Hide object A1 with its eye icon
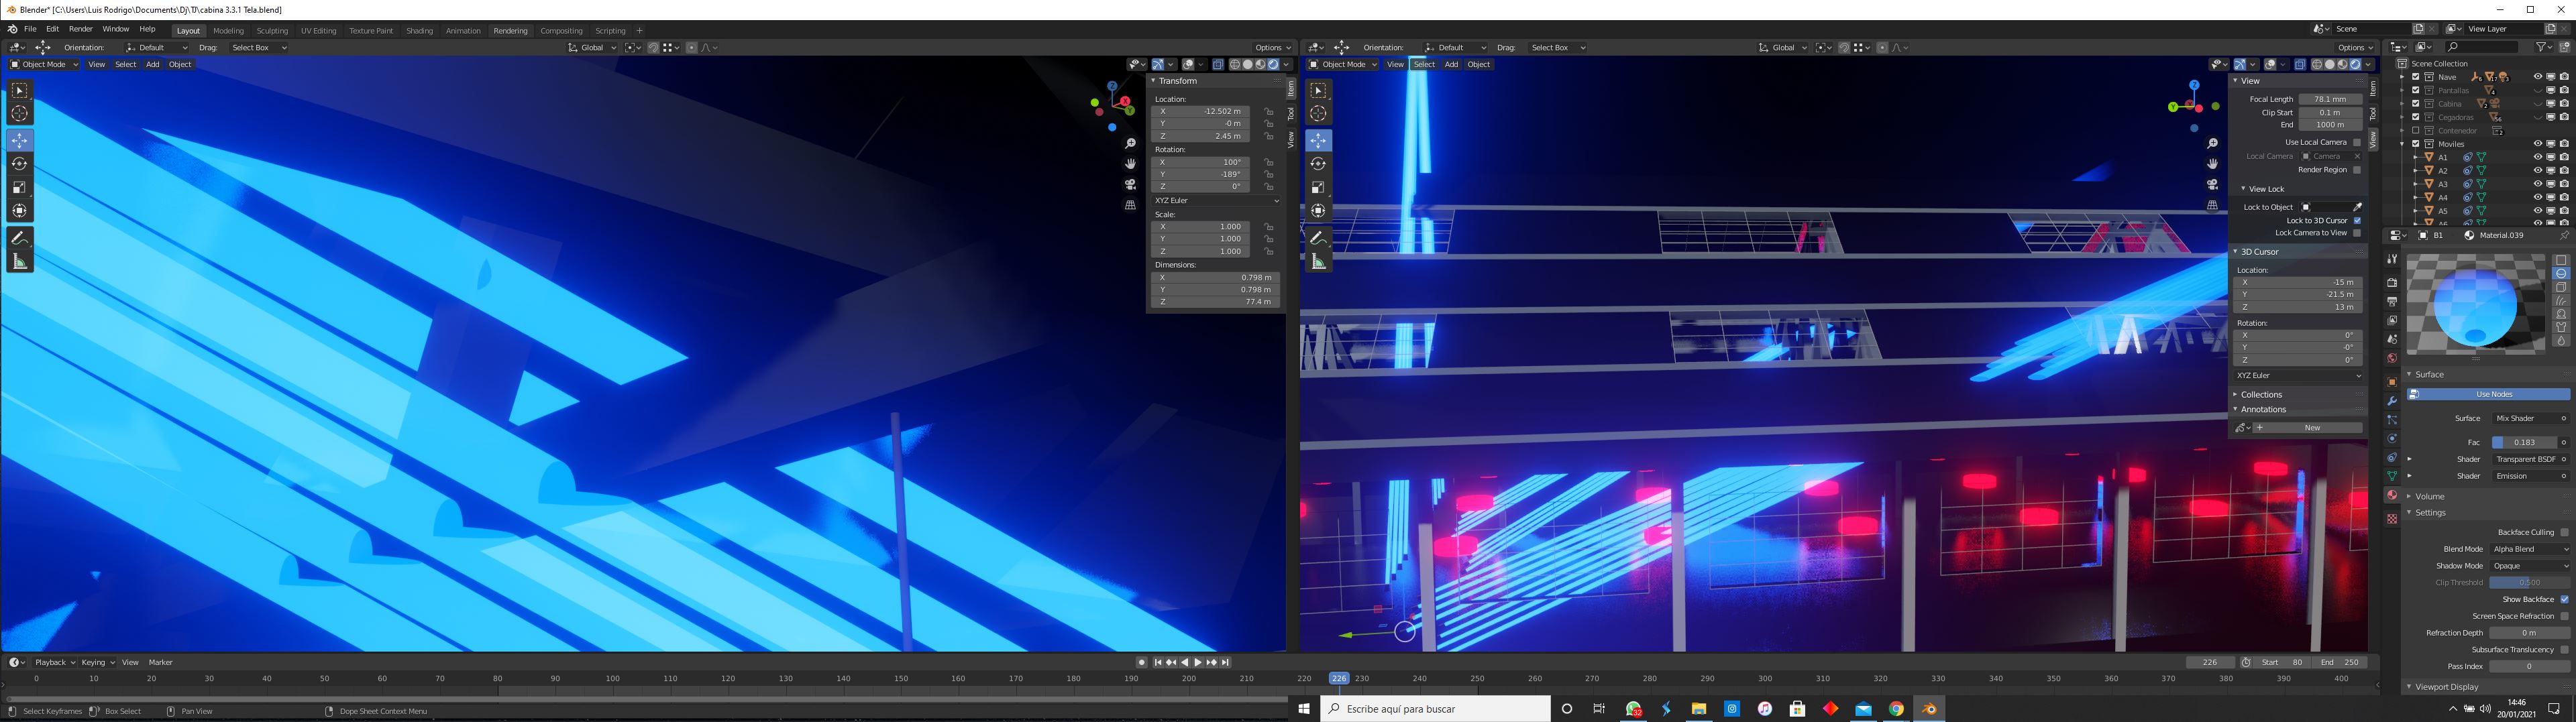This screenshot has width=2576, height=722. coord(2537,157)
